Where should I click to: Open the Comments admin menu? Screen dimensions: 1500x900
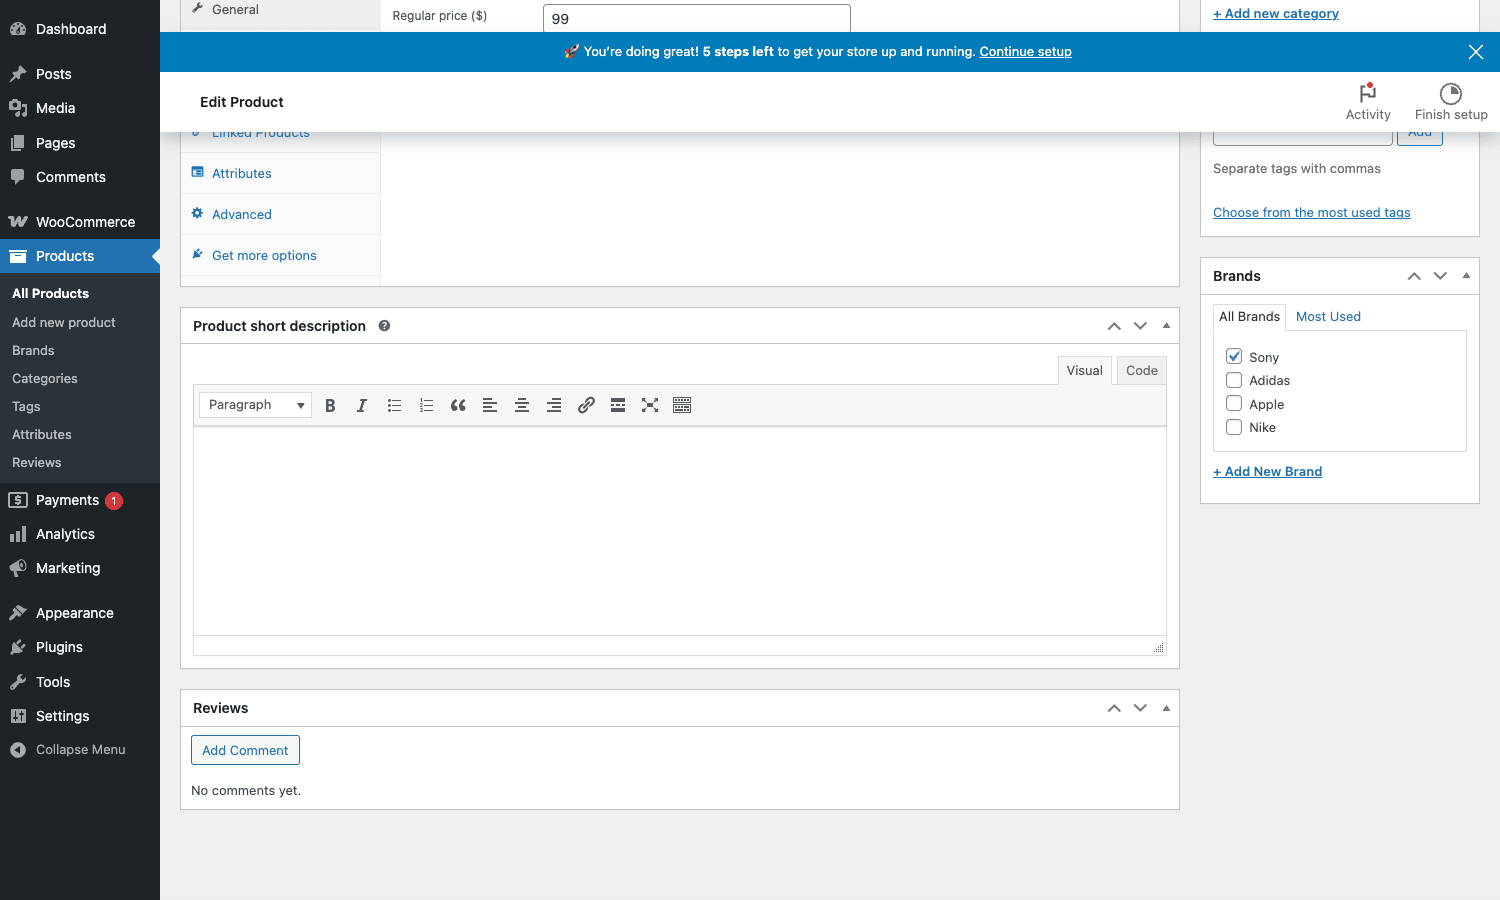[80, 177]
